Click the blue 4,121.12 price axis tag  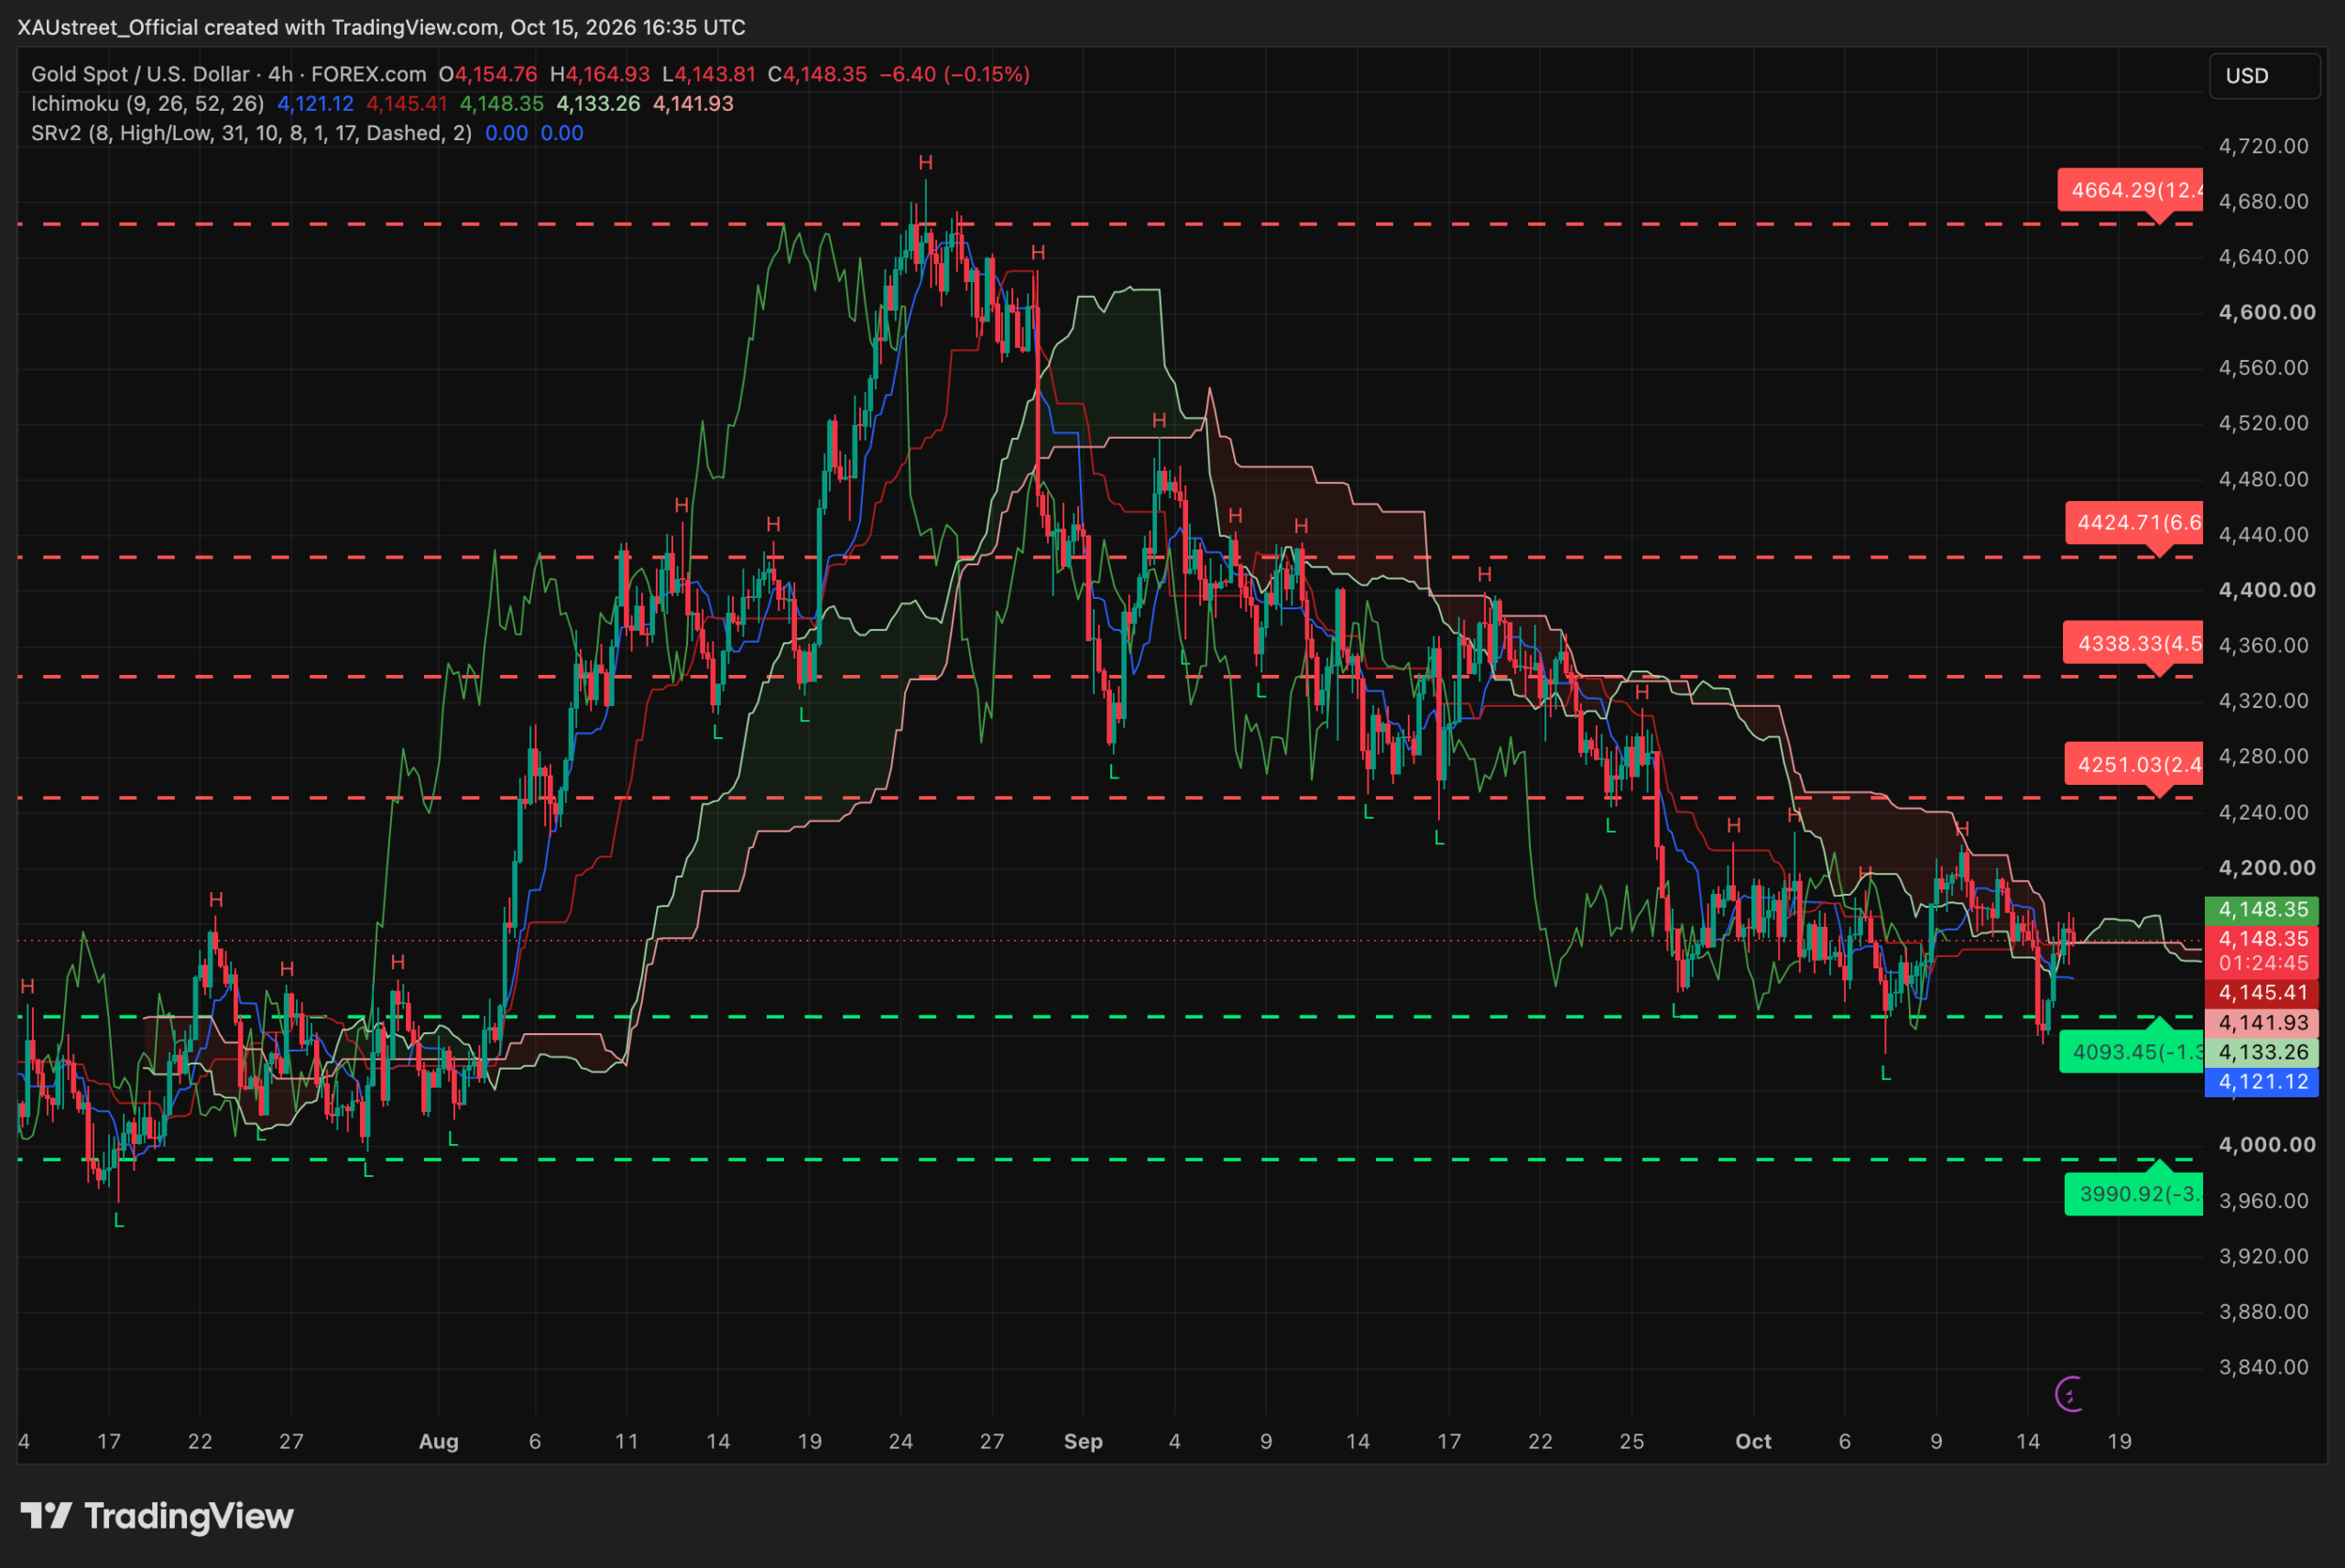2262,1082
